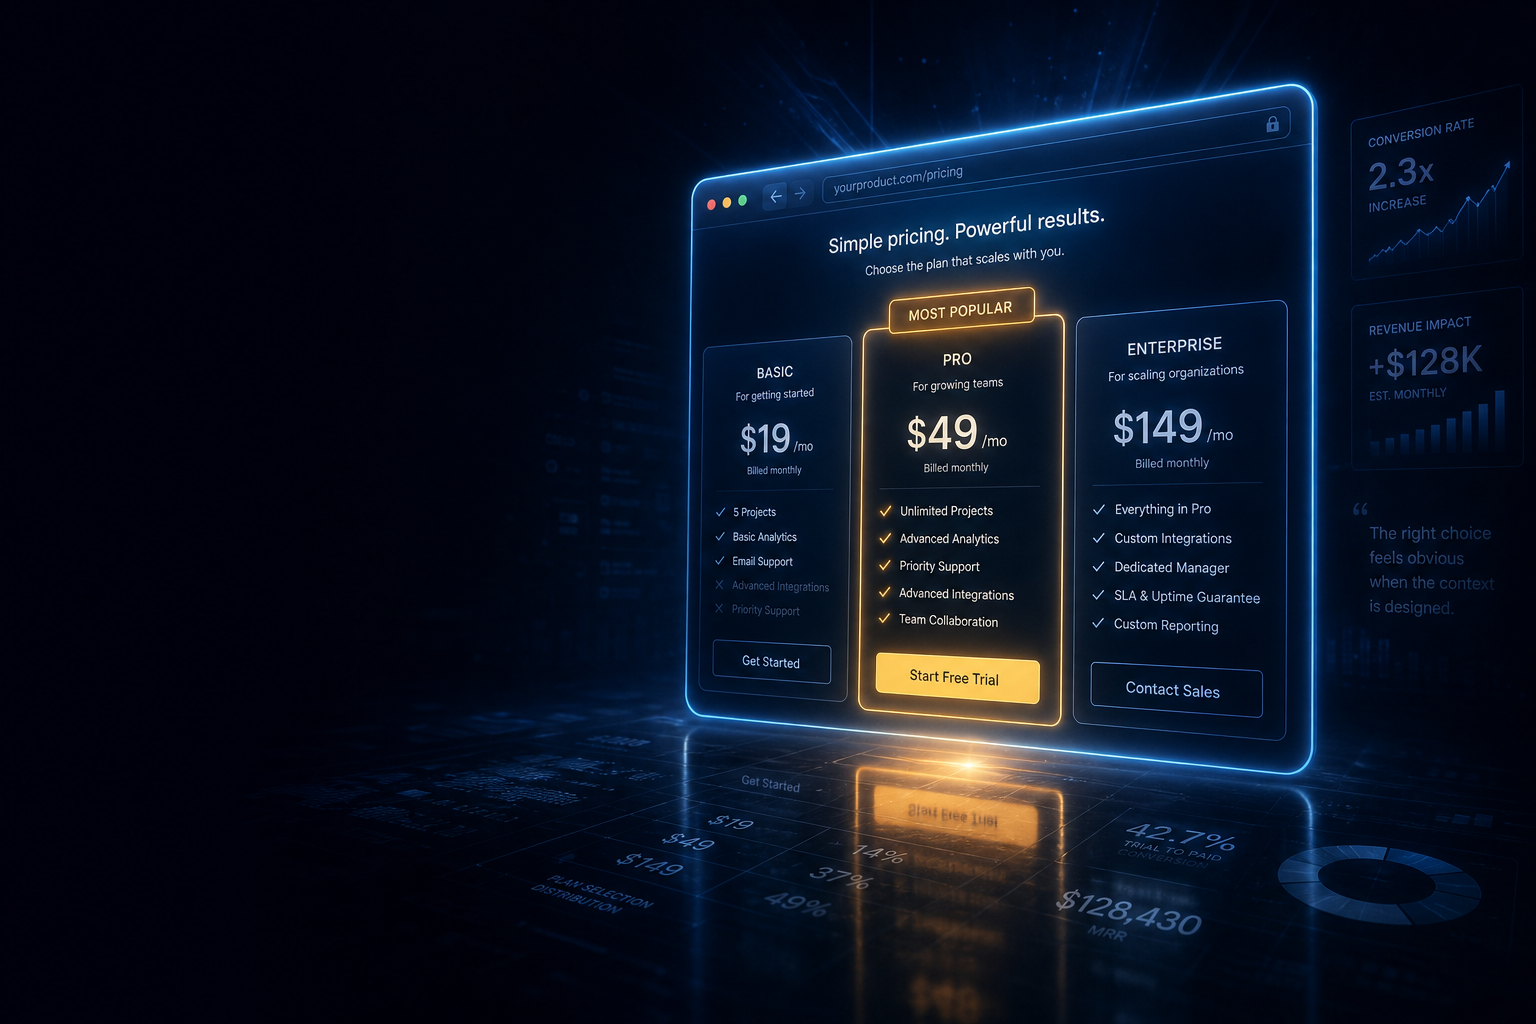Click the checkmark beside 5 Projects
Image resolution: width=1536 pixels, height=1024 pixels.
pyautogui.click(x=720, y=511)
